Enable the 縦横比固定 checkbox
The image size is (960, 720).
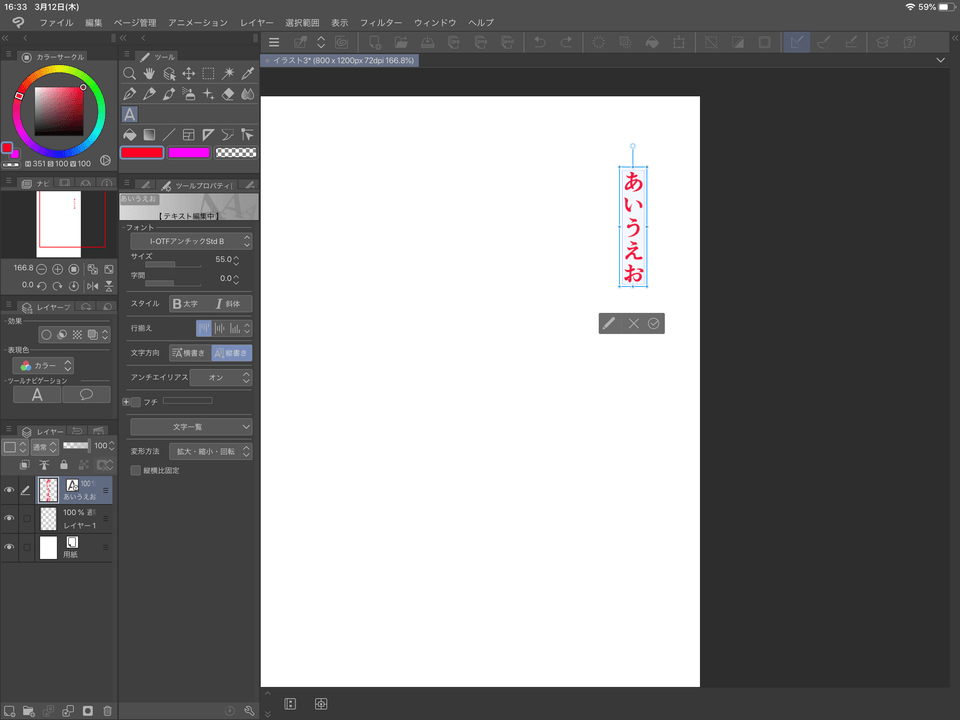pos(136,470)
